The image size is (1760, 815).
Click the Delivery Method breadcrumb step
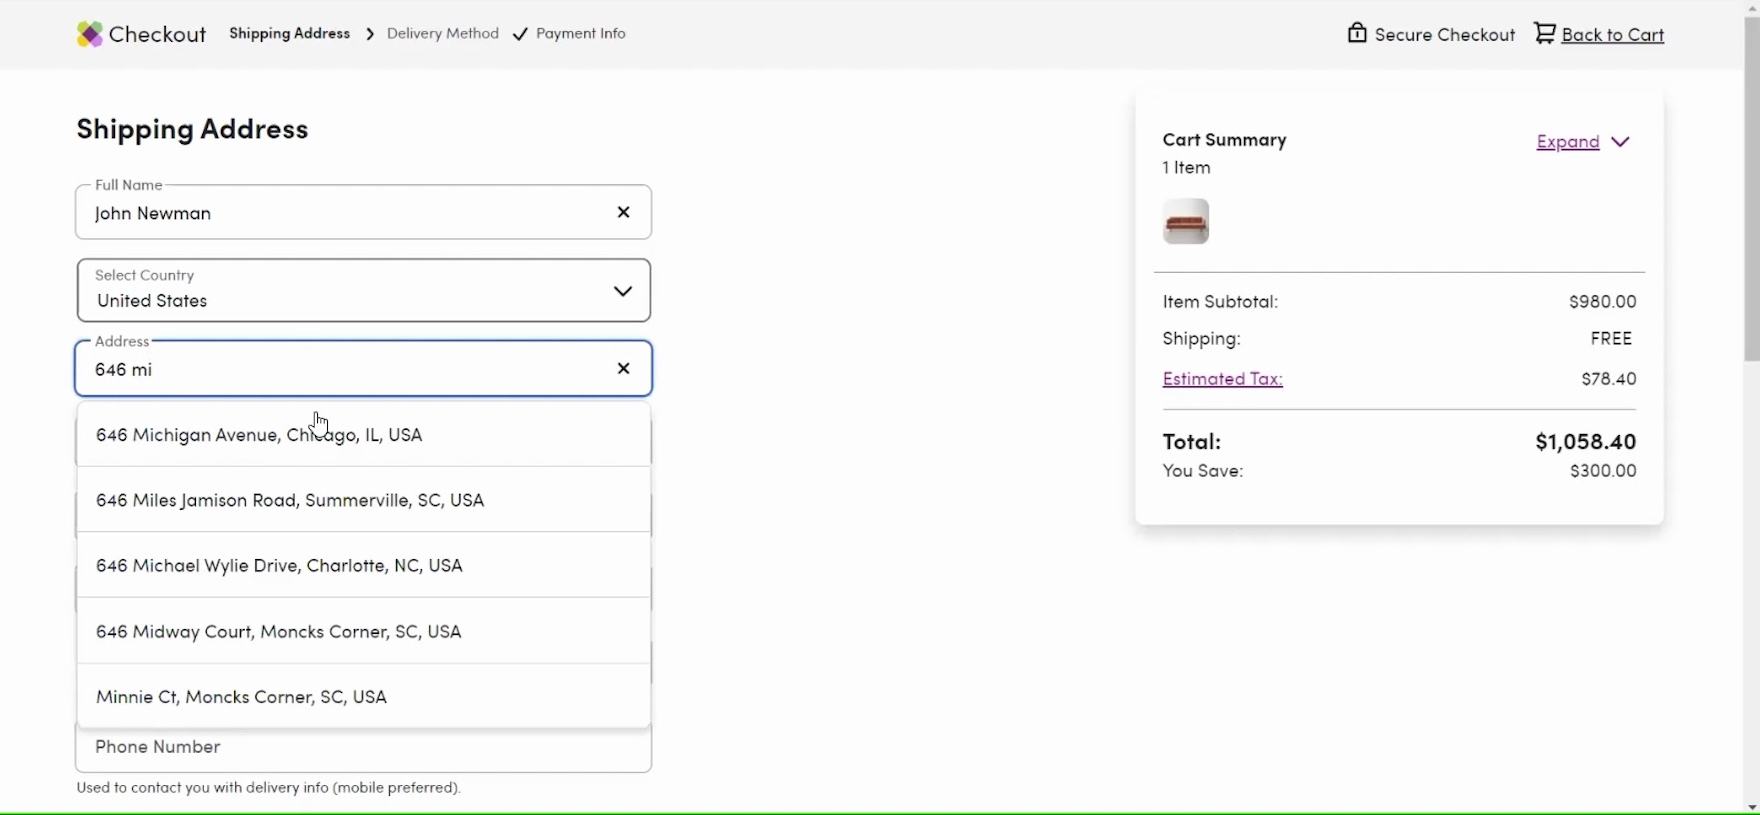click(x=442, y=34)
